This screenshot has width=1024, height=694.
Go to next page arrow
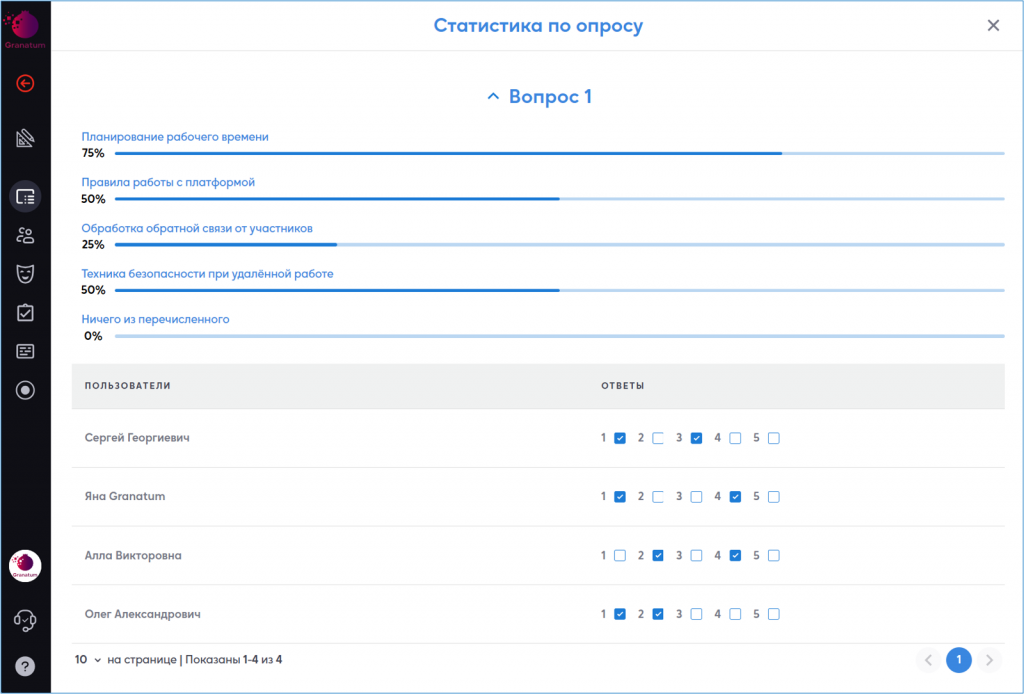(x=989, y=660)
